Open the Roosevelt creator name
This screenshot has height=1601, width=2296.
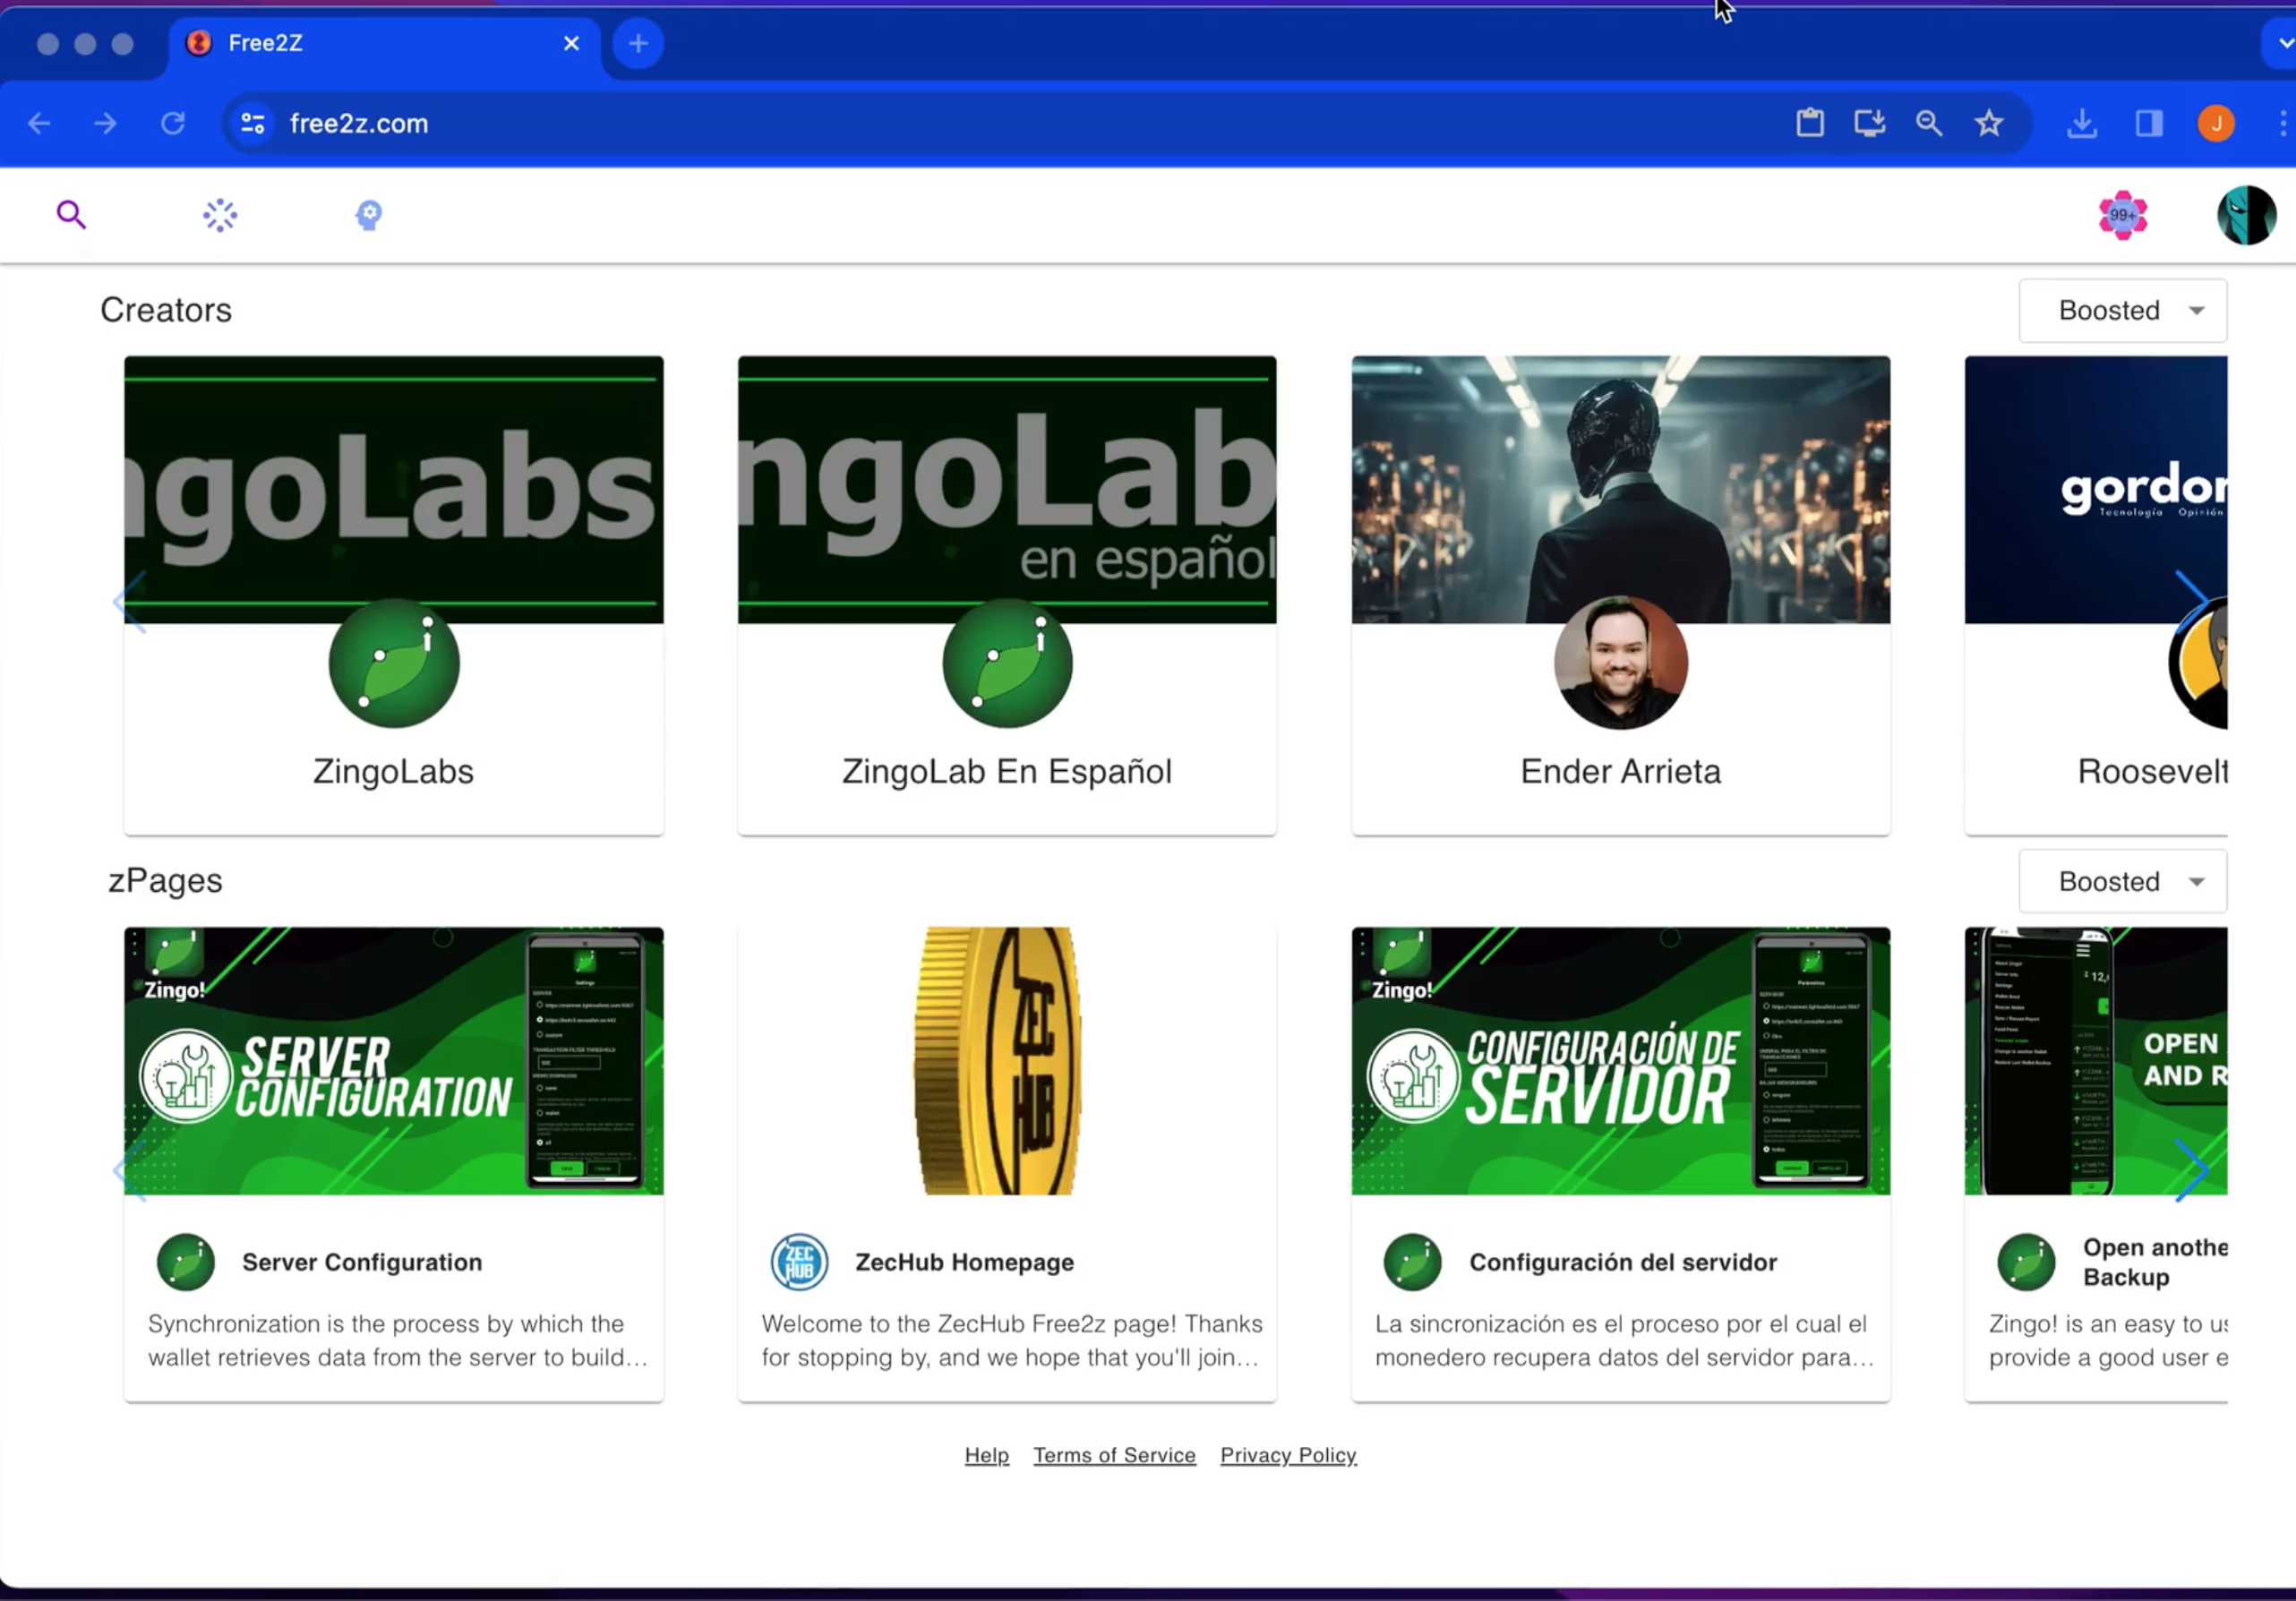[x=2152, y=771]
